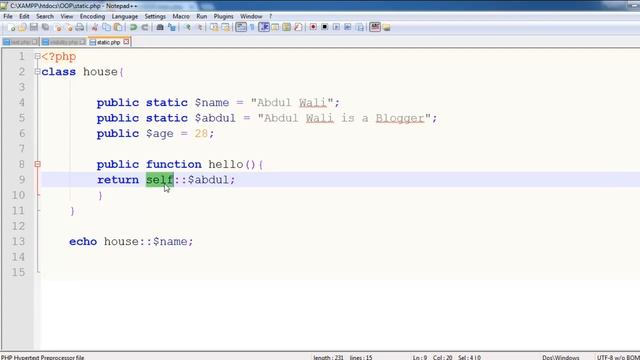This screenshot has width=640, height=360.
Task: Collapse class house fold marker on line 2
Action: (x=37, y=72)
